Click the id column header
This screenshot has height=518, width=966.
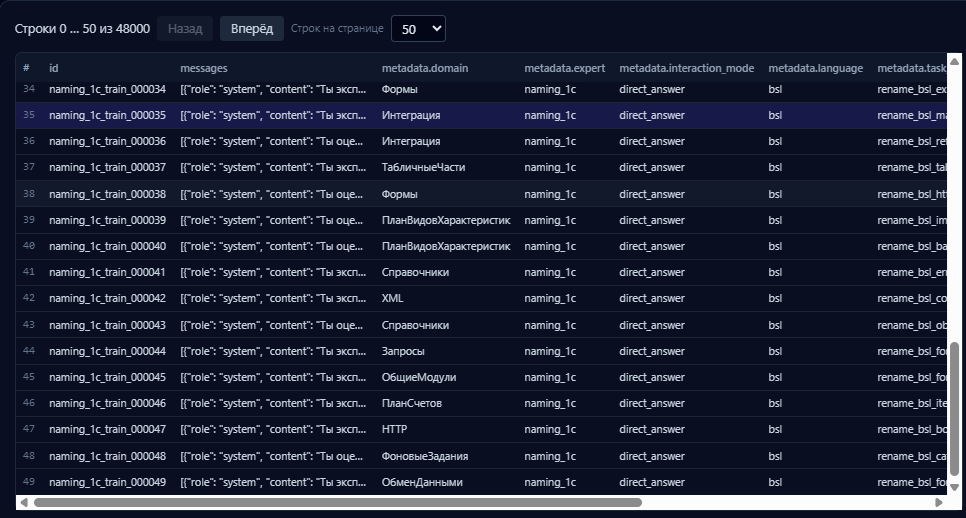point(54,68)
